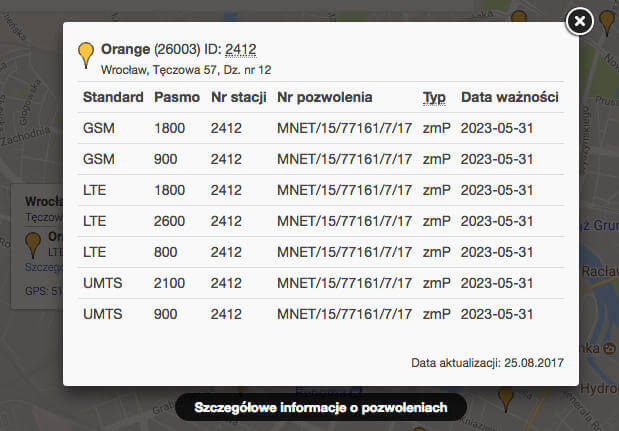
Task: Select the Data ważności column header
Action: pyautogui.click(x=510, y=97)
